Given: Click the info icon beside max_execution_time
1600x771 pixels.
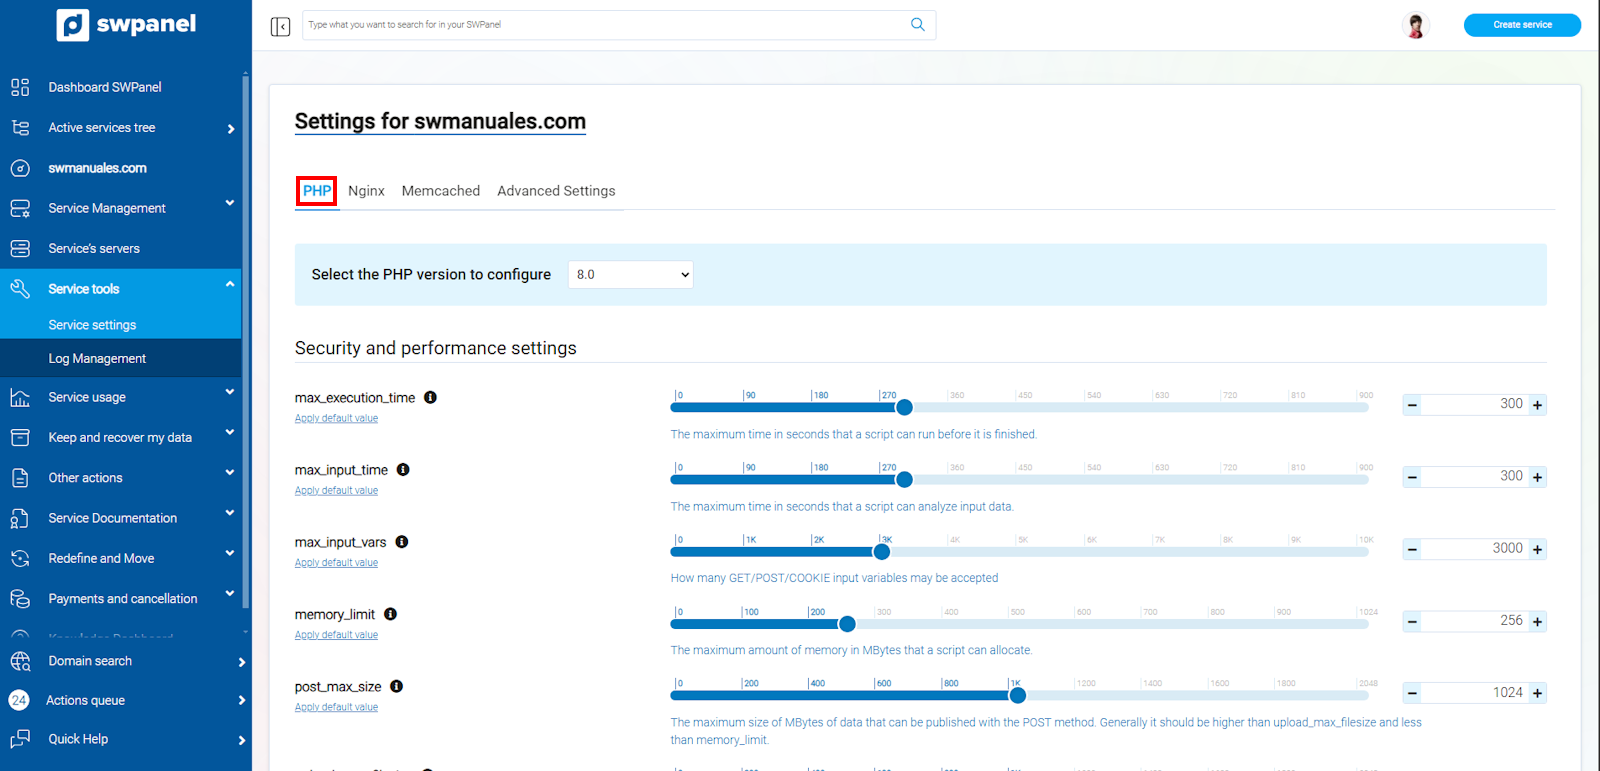Looking at the screenshot, I should [x=430, y=397].
